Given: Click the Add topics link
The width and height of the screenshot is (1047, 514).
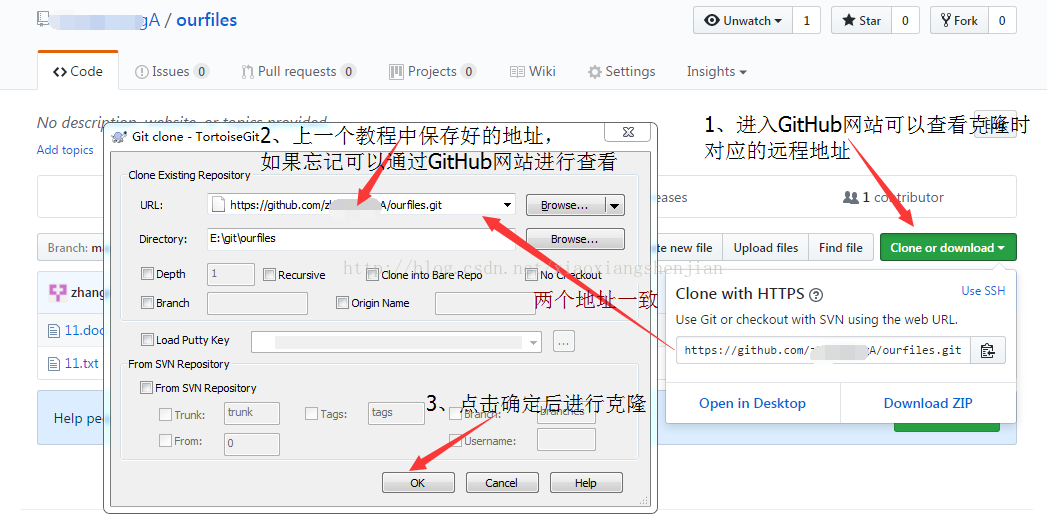Looking at the screenshot, I should tap(65, 150).
